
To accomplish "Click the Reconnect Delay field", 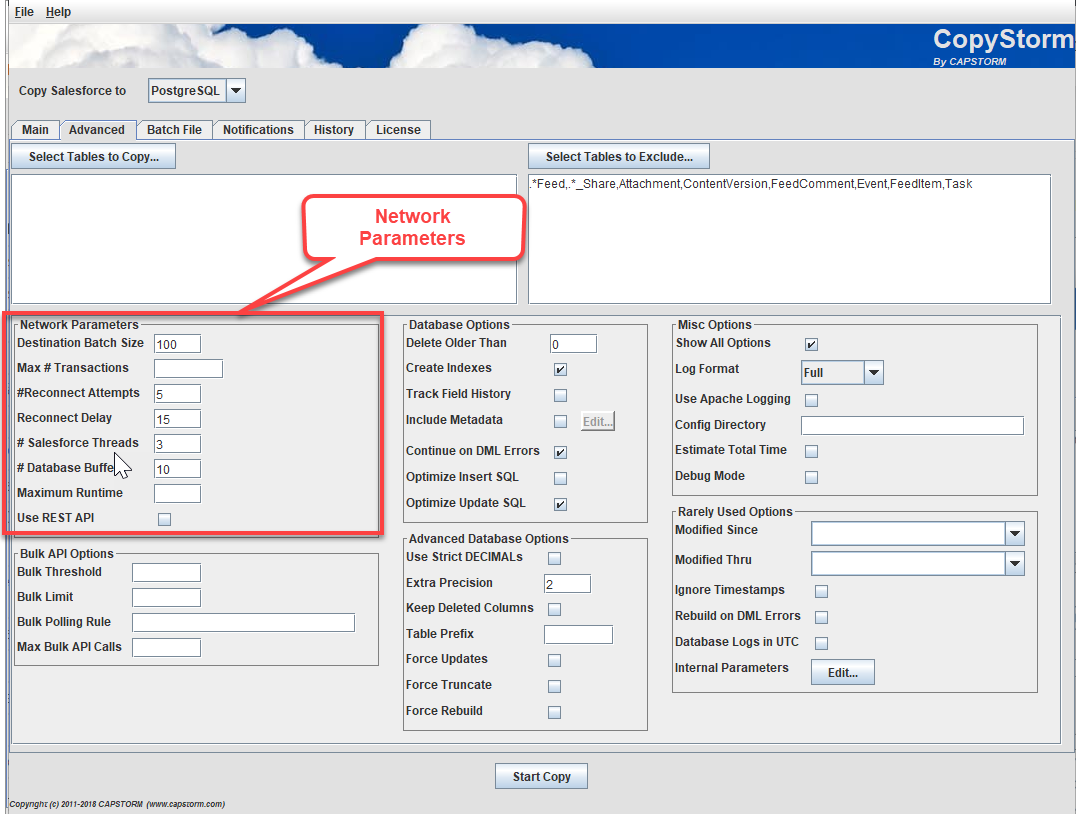I will 177,419.
